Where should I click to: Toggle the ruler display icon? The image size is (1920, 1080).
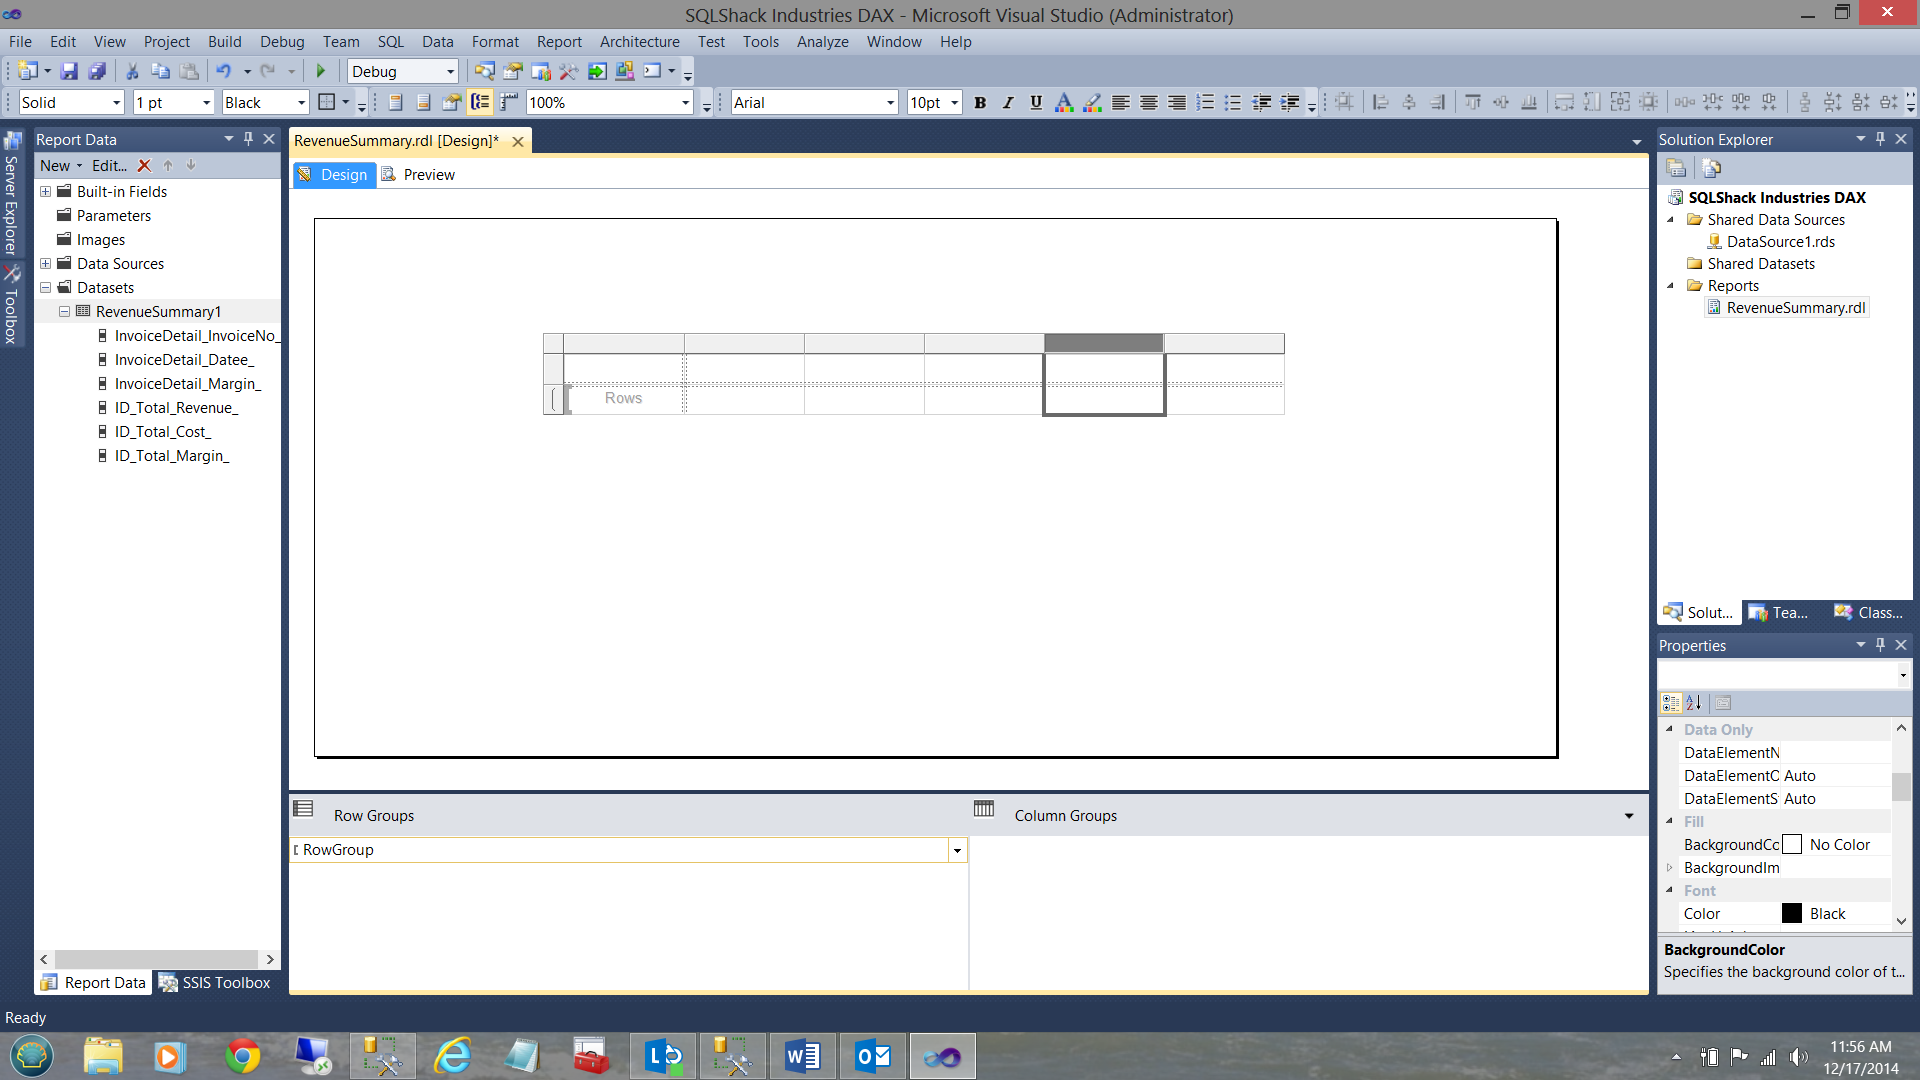point(509,102)
